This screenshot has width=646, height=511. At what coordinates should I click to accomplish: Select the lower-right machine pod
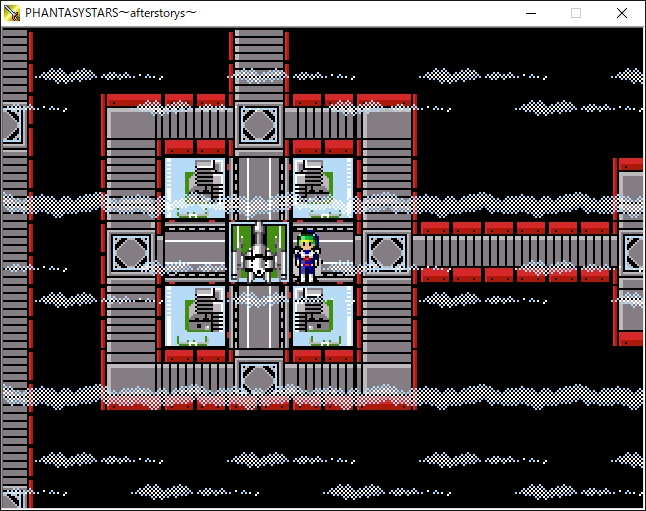[322, 315]
